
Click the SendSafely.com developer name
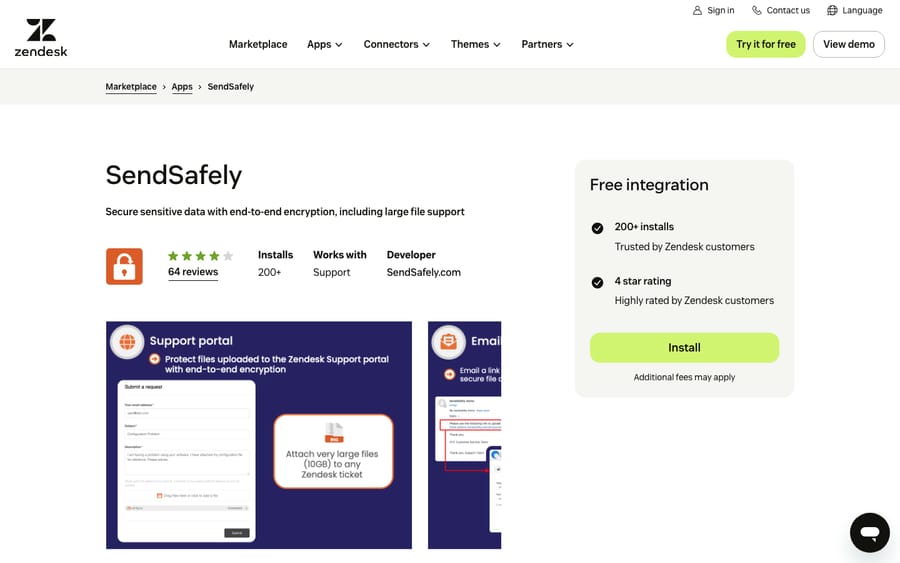424,273
